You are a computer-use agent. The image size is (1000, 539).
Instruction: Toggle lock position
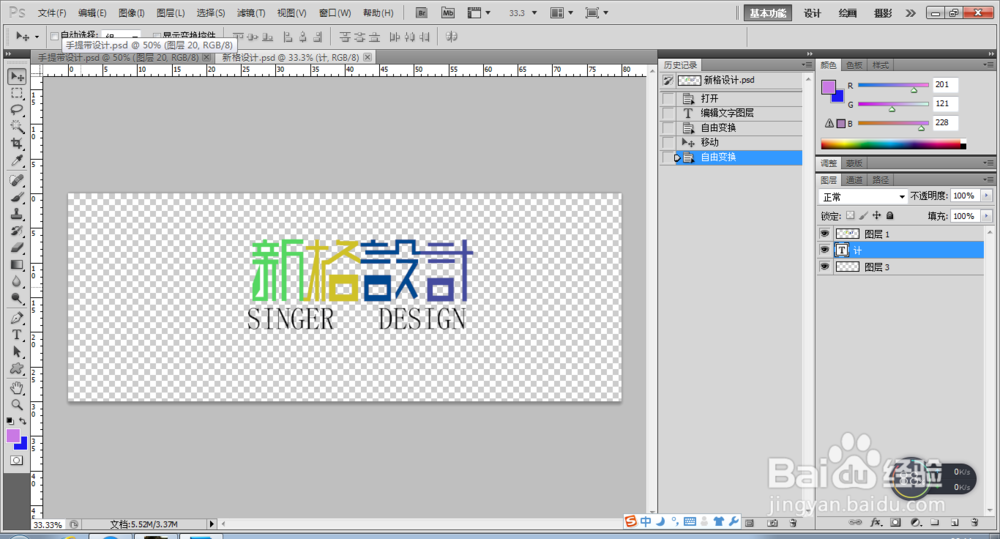pyautogui.click(x=877, y=216)
